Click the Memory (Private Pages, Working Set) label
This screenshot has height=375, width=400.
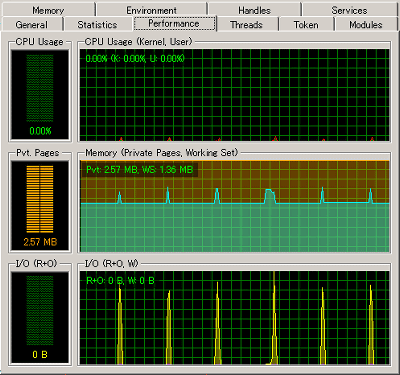pos(162,153)
